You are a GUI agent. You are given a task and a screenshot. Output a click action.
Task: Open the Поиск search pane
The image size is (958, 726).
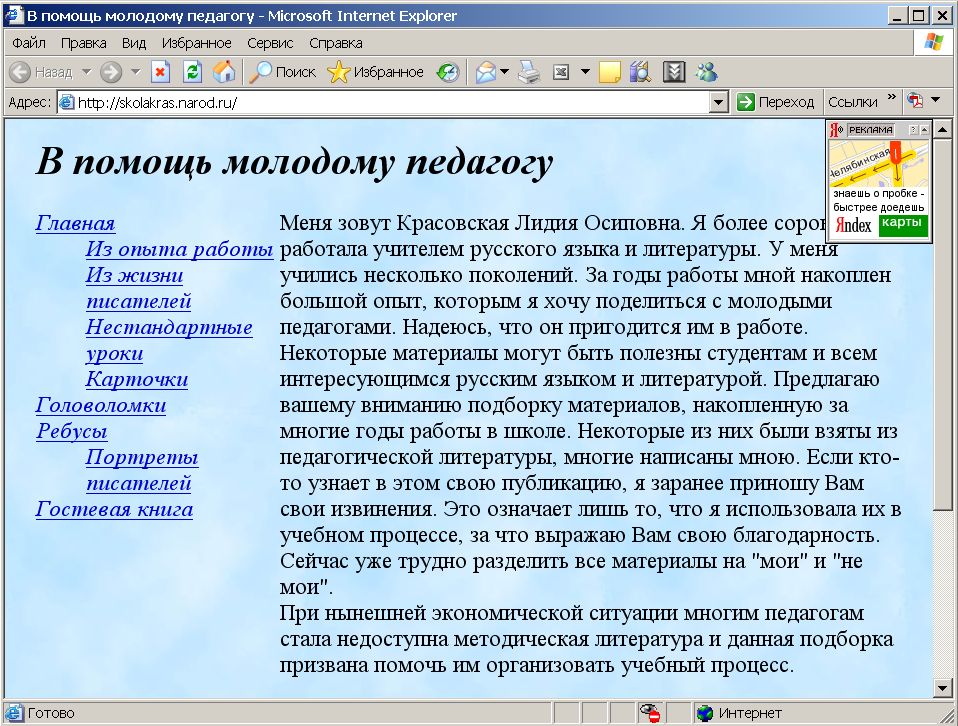click(283, 72)
